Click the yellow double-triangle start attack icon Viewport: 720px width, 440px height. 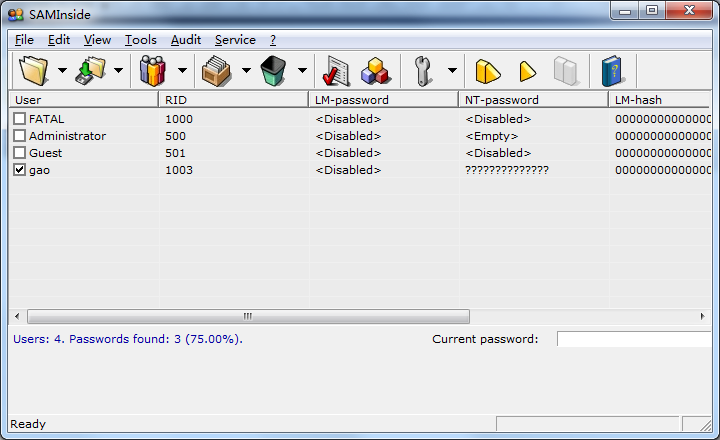487,71
